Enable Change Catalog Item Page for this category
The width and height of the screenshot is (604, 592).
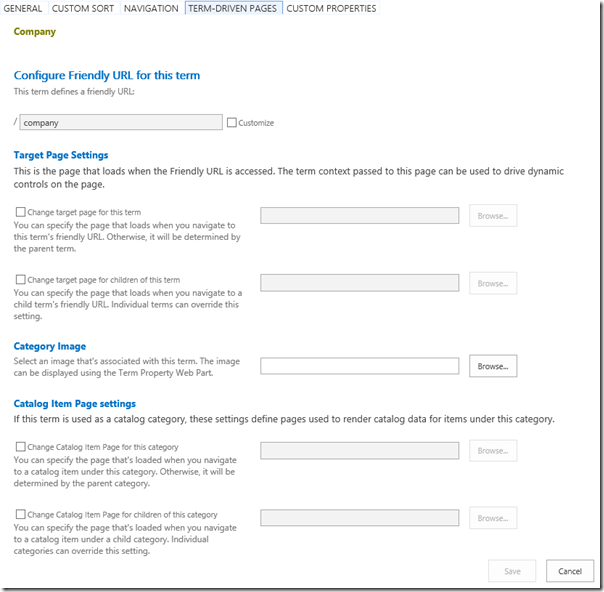[x=21, y=447]
